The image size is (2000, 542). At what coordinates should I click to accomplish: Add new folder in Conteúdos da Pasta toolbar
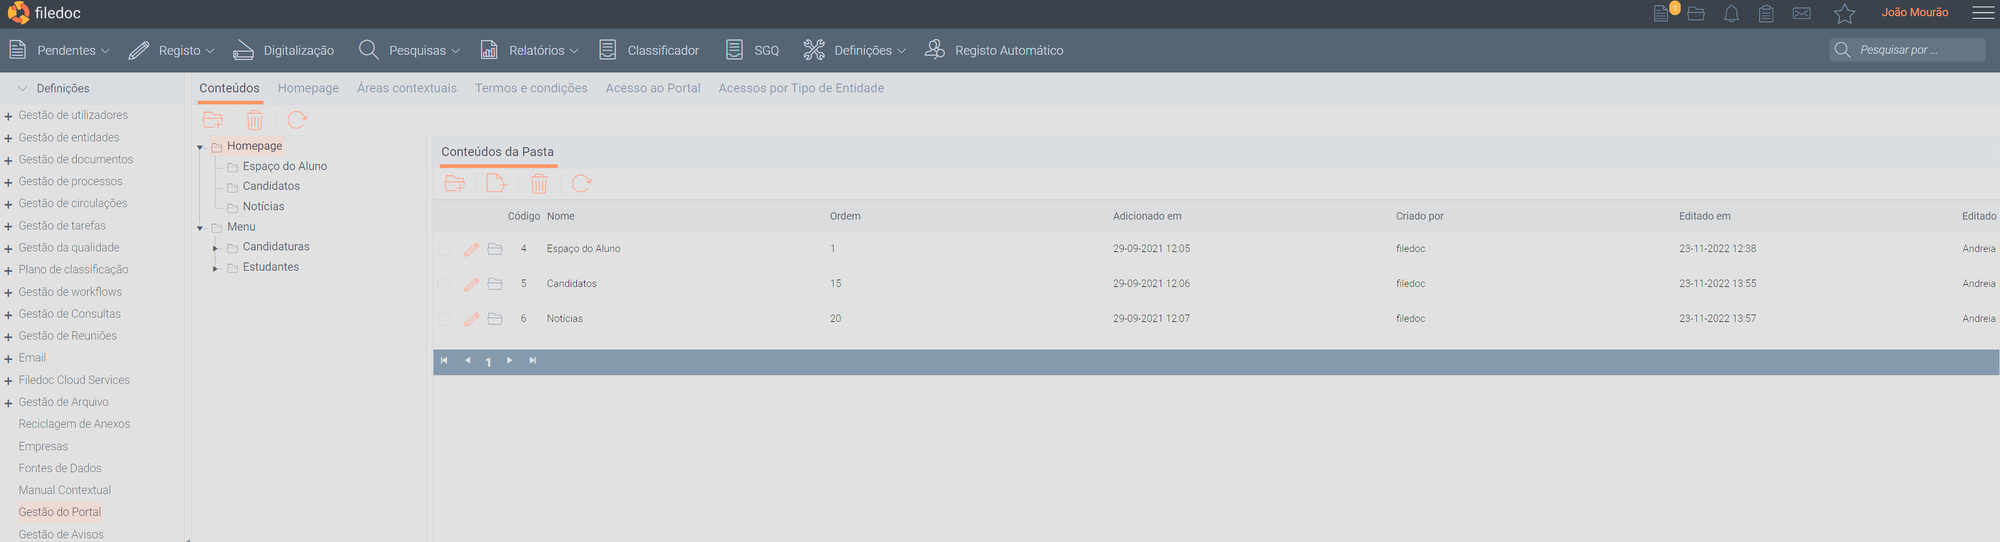(x=455, y=183)
